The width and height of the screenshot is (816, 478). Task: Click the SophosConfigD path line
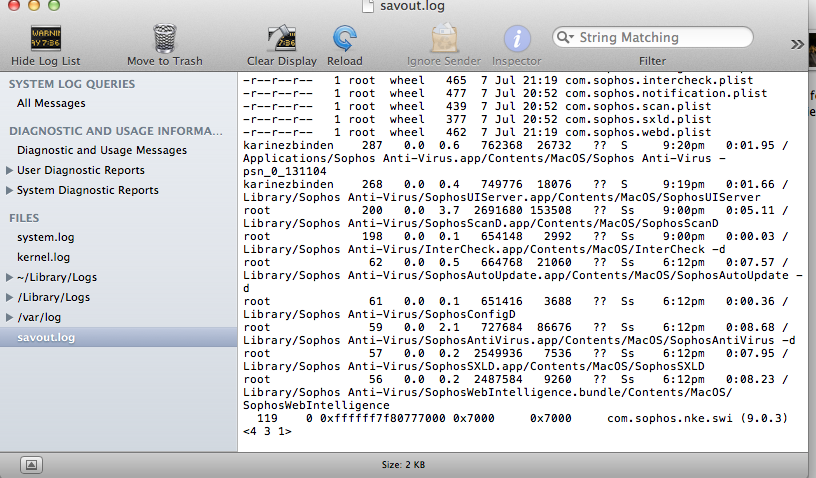click(379, 314)
